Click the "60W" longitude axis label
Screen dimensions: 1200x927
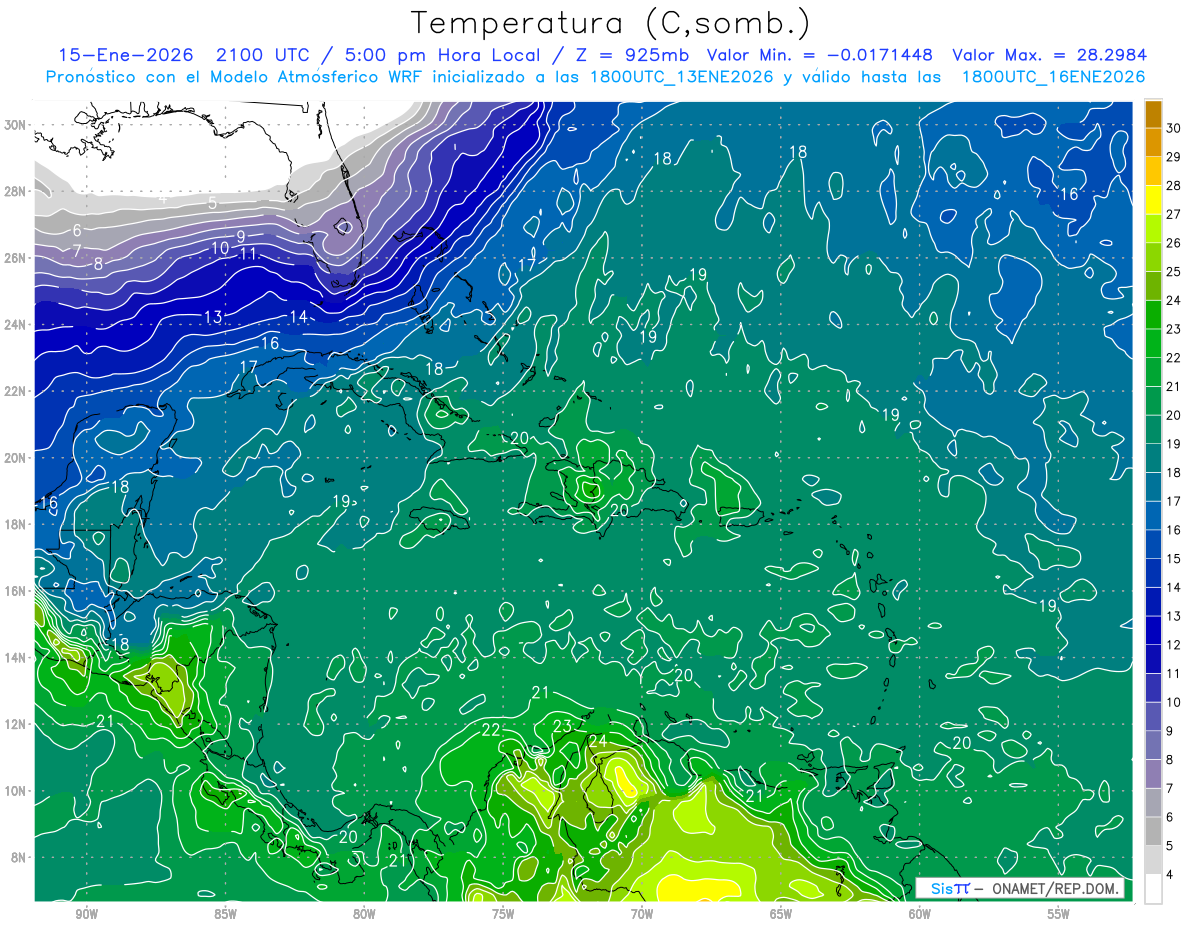[920, 914]
